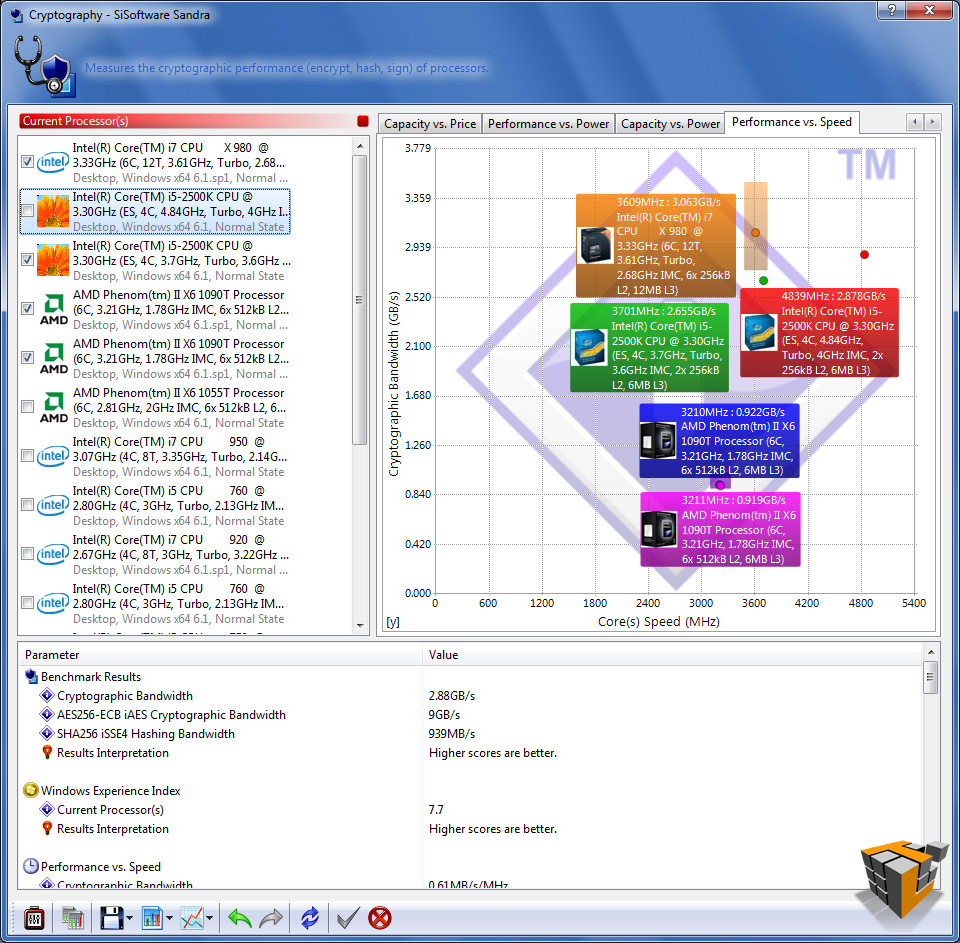Open the benchmark options icon in bottom toolbar
This screenshot has width=960, height=943.
(34, 918)
